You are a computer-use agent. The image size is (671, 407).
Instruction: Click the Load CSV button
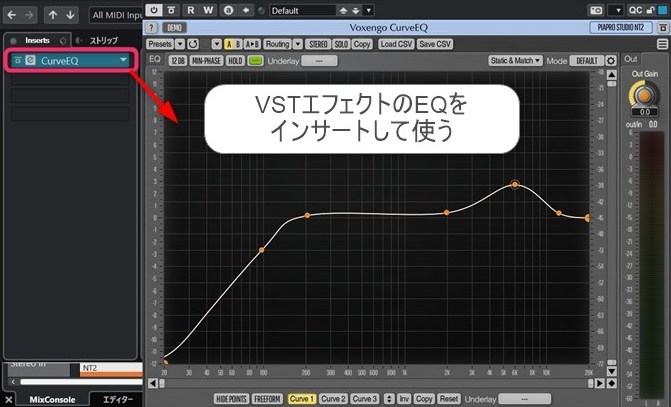[x=396, y=44]
